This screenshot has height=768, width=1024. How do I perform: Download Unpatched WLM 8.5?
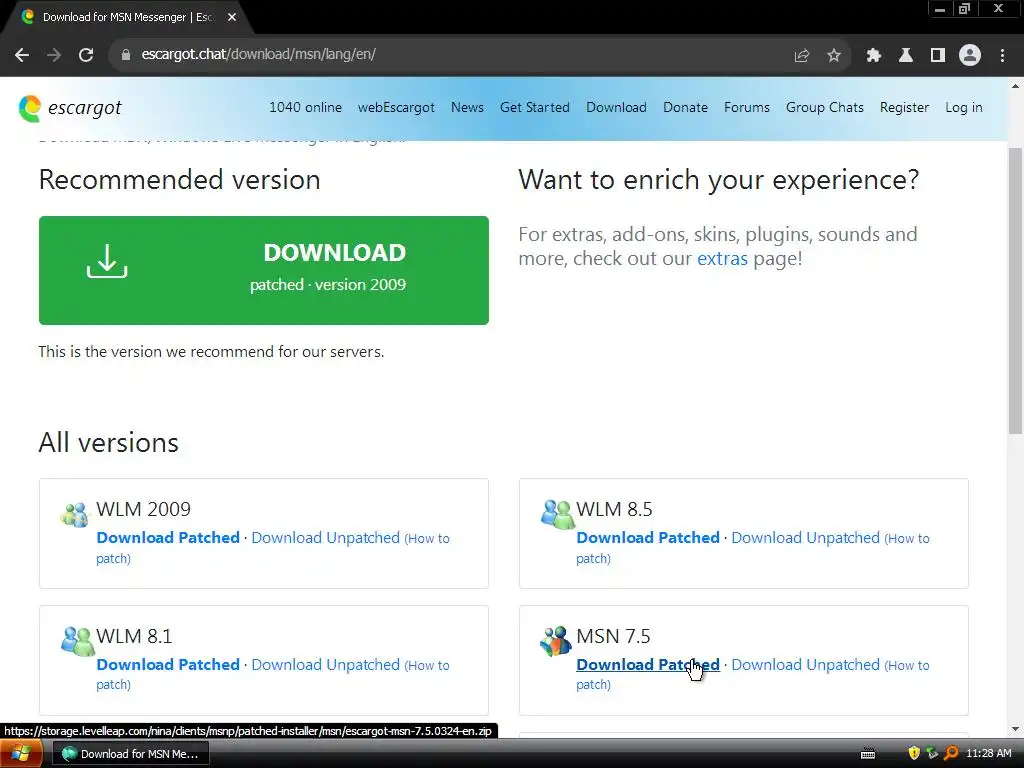coord(805,537)
